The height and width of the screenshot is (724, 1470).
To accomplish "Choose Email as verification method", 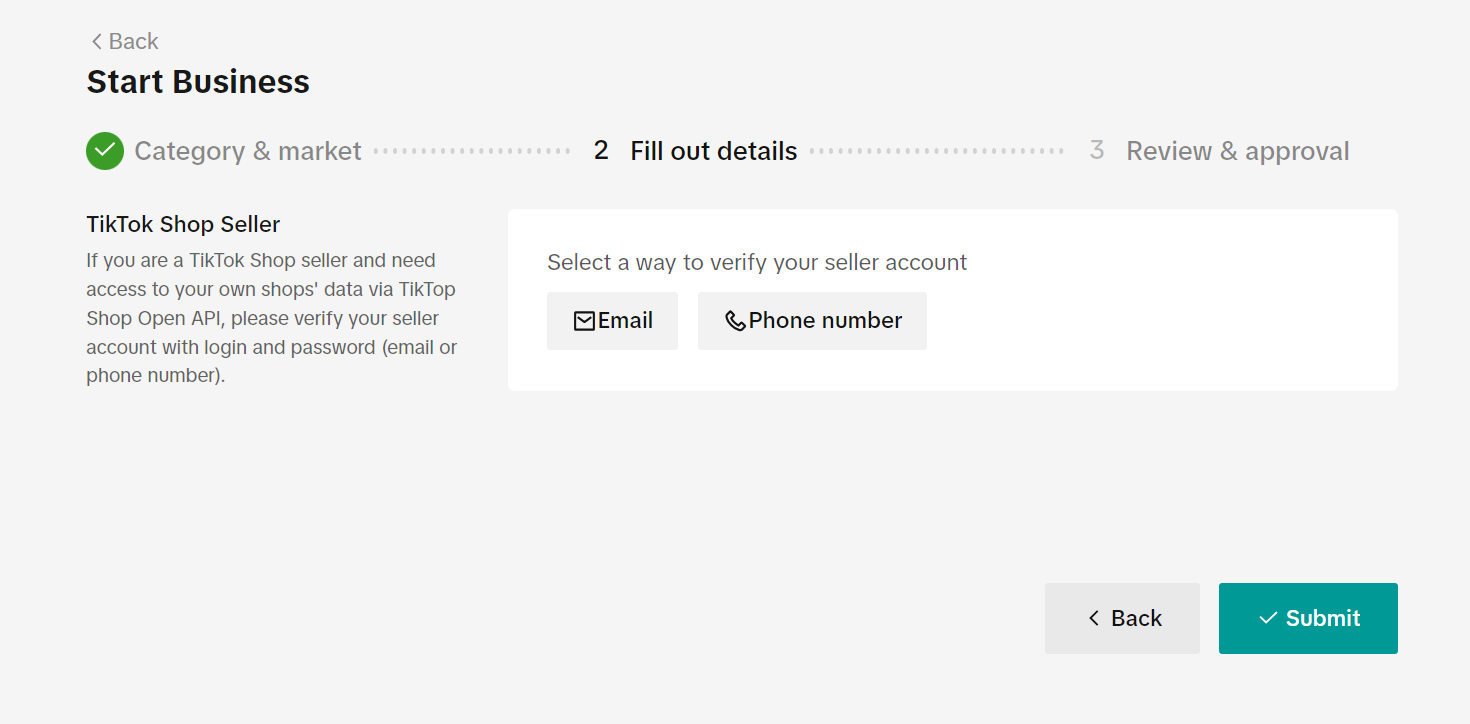I will (x=612, y=321).
